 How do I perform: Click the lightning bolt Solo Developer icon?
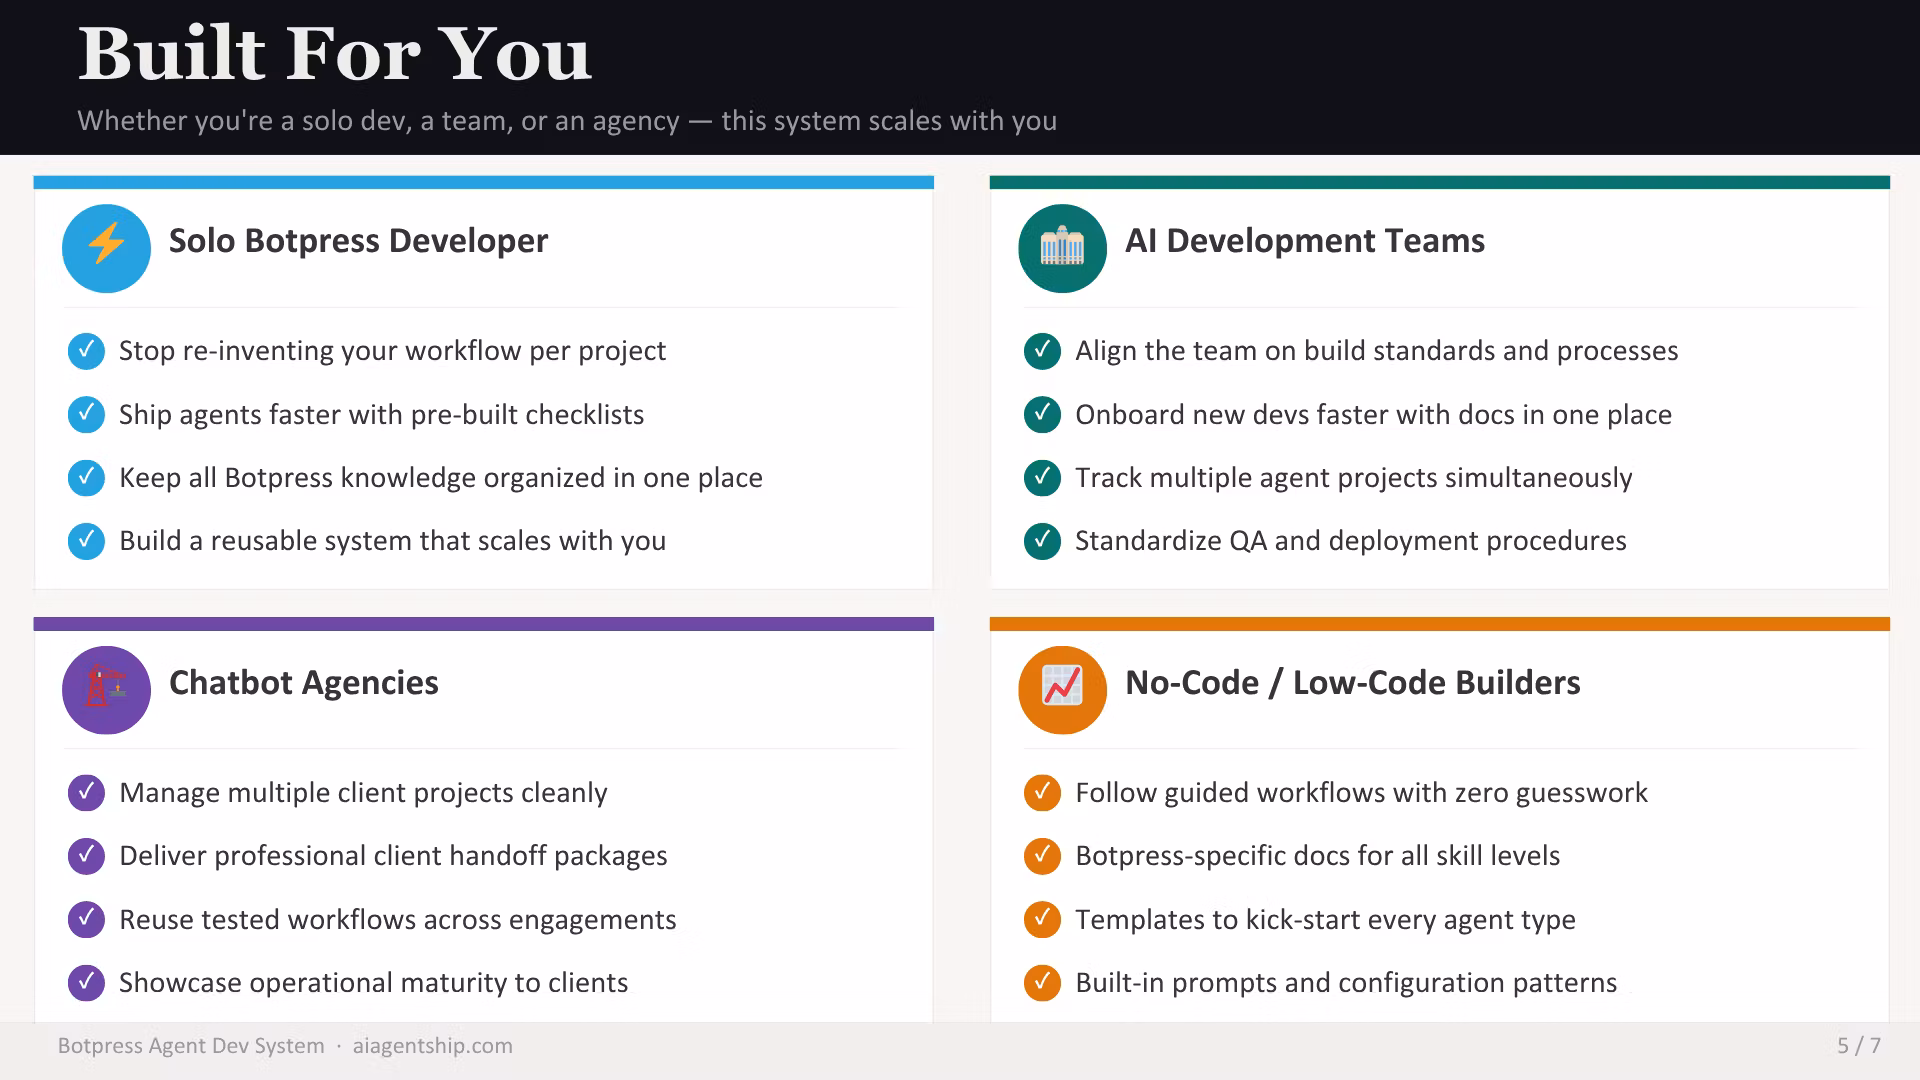click(x=106, y=248)
